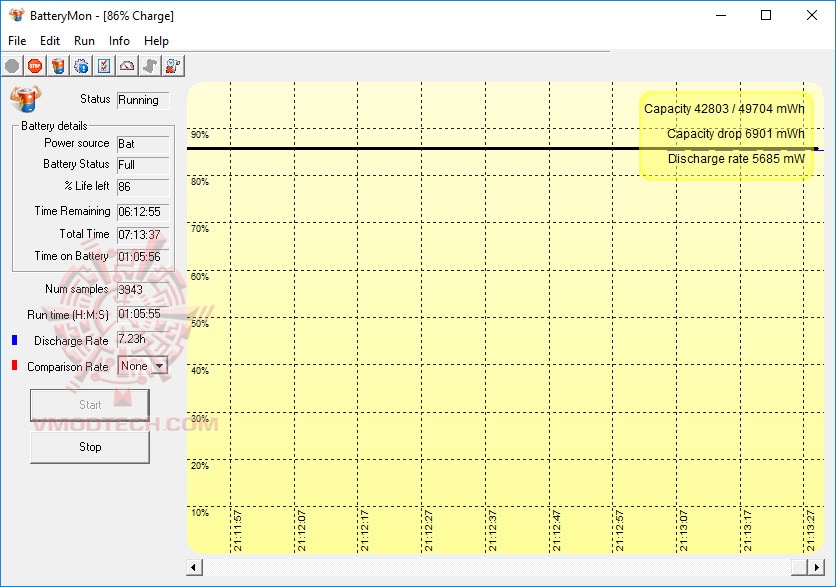Click the Power source field showing Bat
The width and height of the screenshot is (836, 587).
143,144
